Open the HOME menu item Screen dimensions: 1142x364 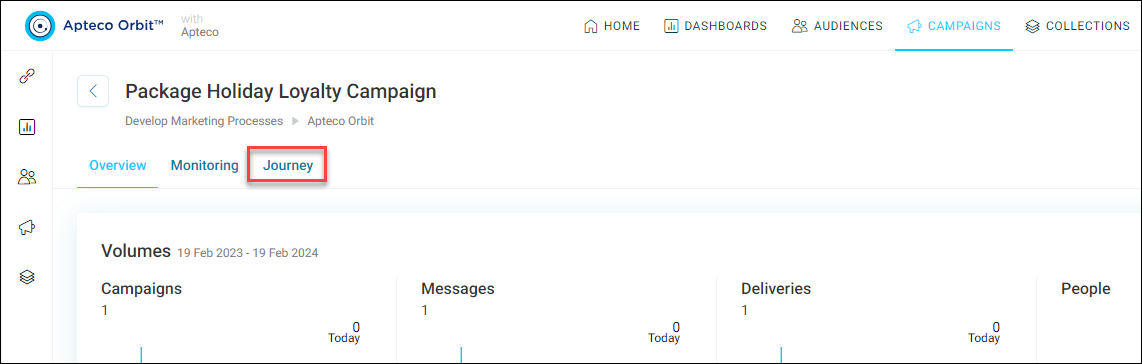pos(612,26)
